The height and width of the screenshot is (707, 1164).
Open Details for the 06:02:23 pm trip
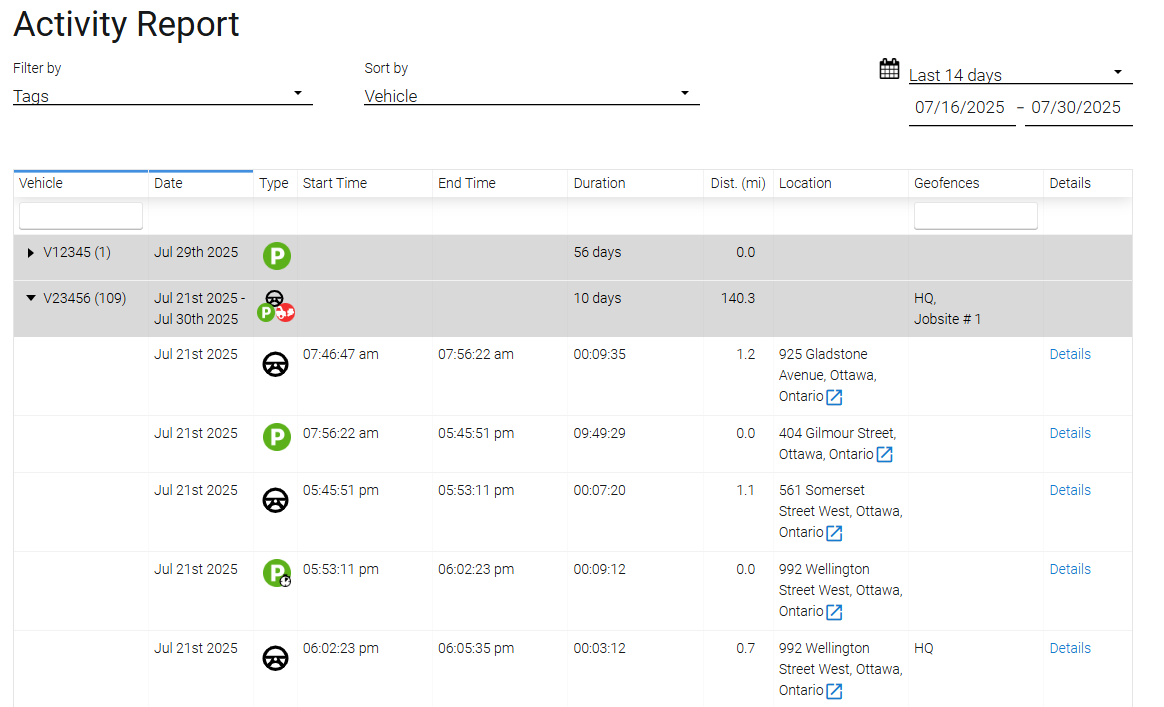(1069, 648)
